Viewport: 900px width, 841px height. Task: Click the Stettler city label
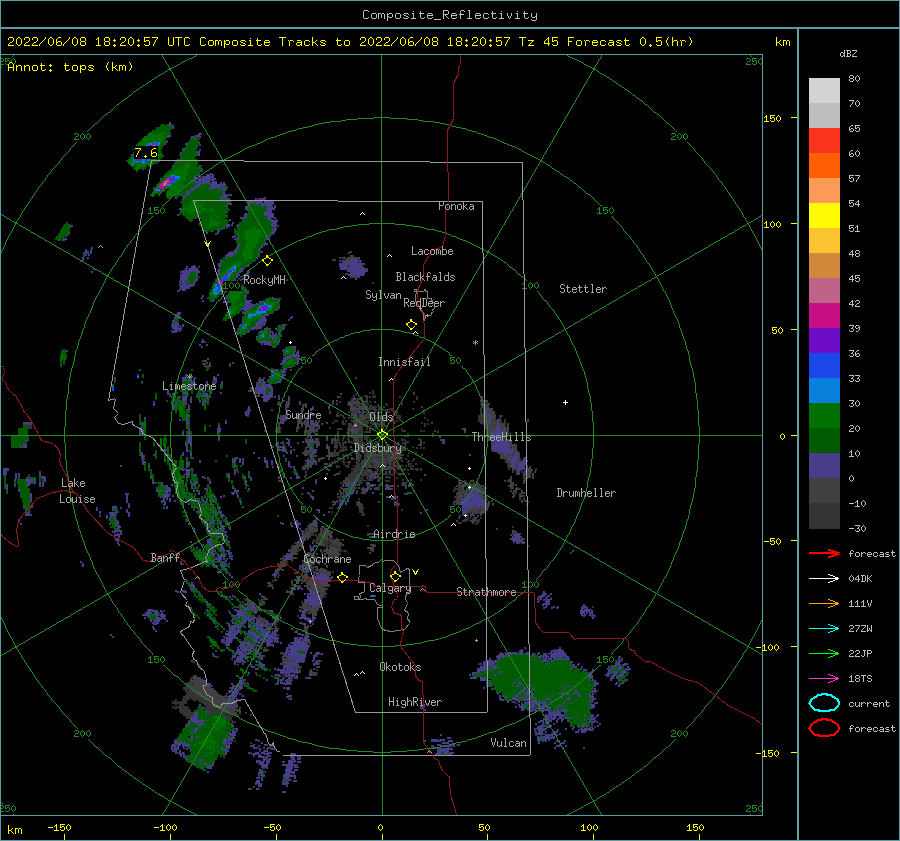coord(583,289)
